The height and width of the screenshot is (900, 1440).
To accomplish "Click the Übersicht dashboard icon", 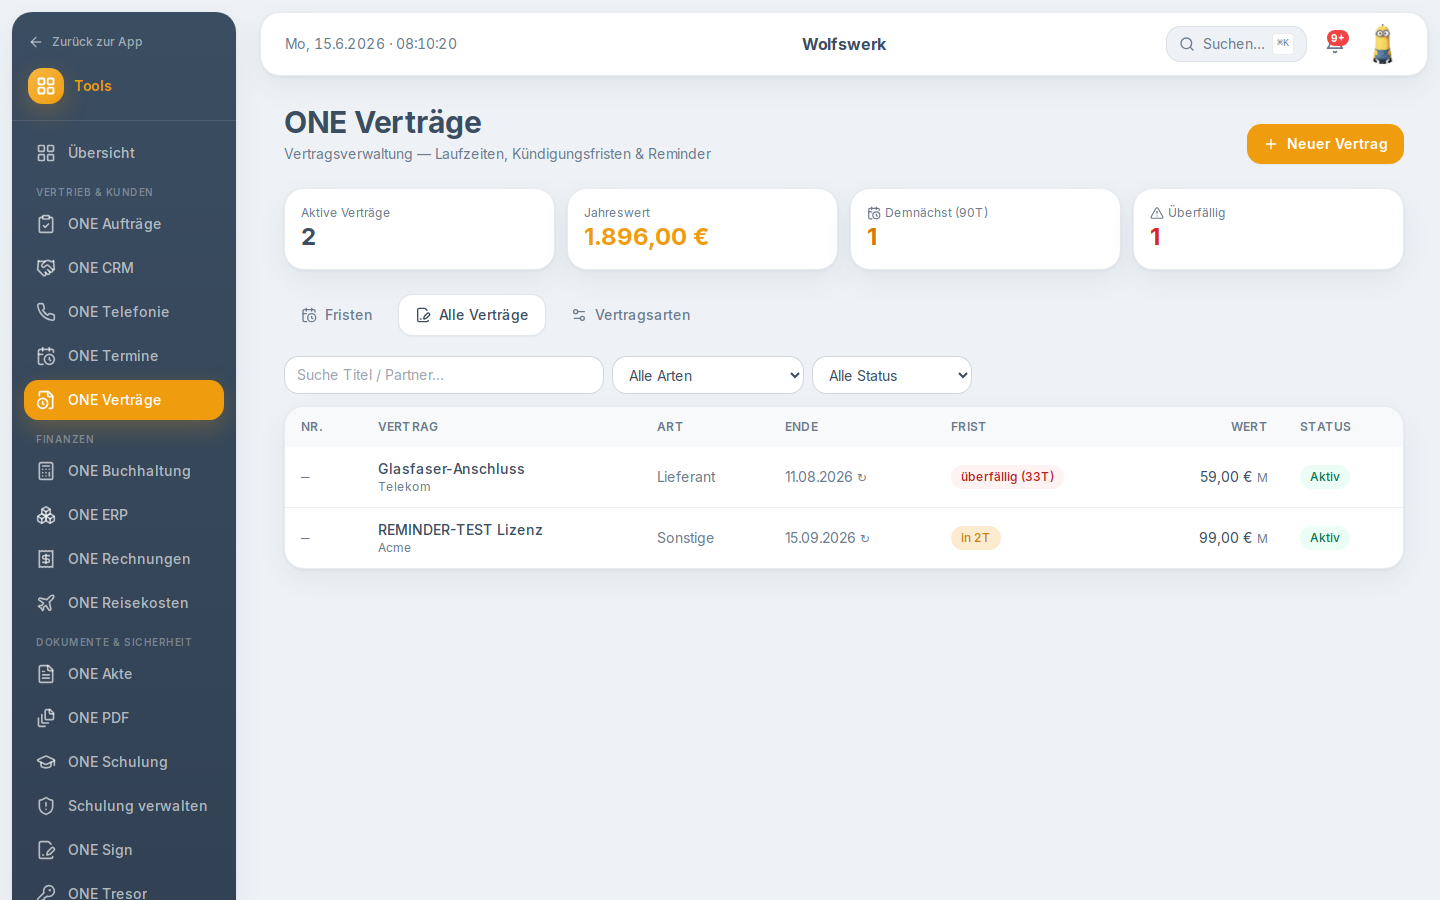I will (x=46, y=153).
